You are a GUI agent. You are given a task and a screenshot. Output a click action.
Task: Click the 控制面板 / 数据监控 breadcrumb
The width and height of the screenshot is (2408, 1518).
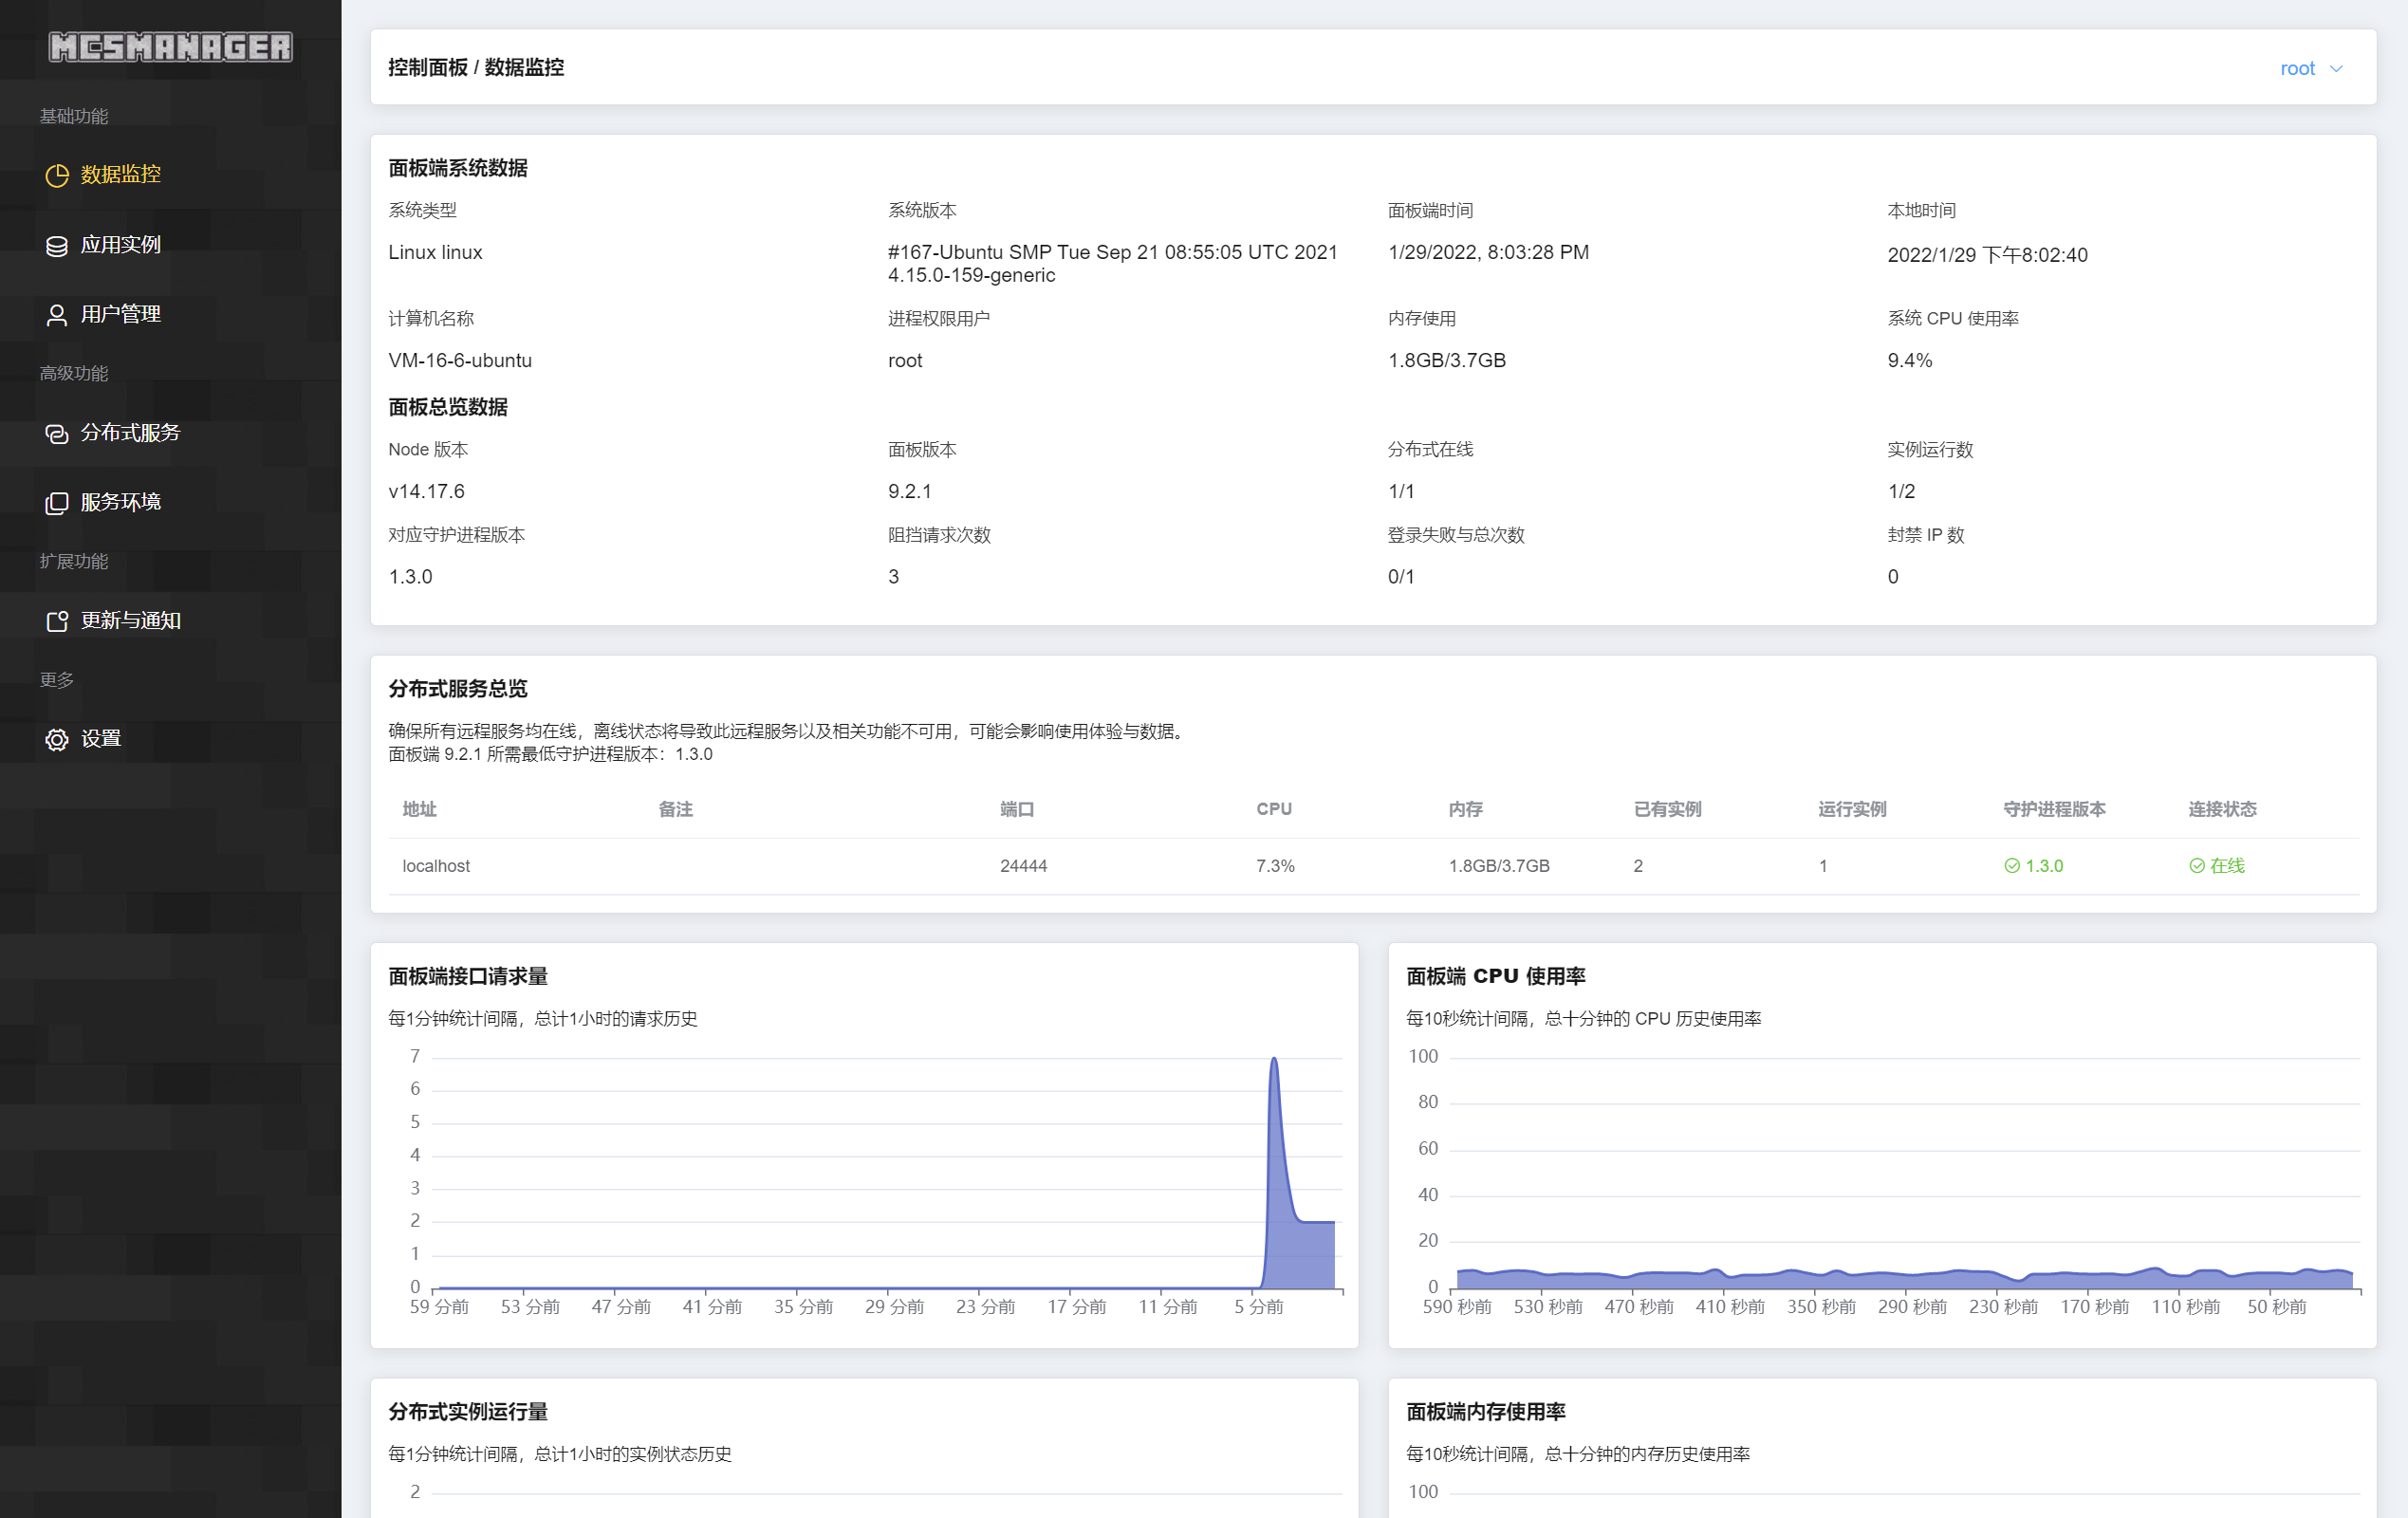pos(476,67)
